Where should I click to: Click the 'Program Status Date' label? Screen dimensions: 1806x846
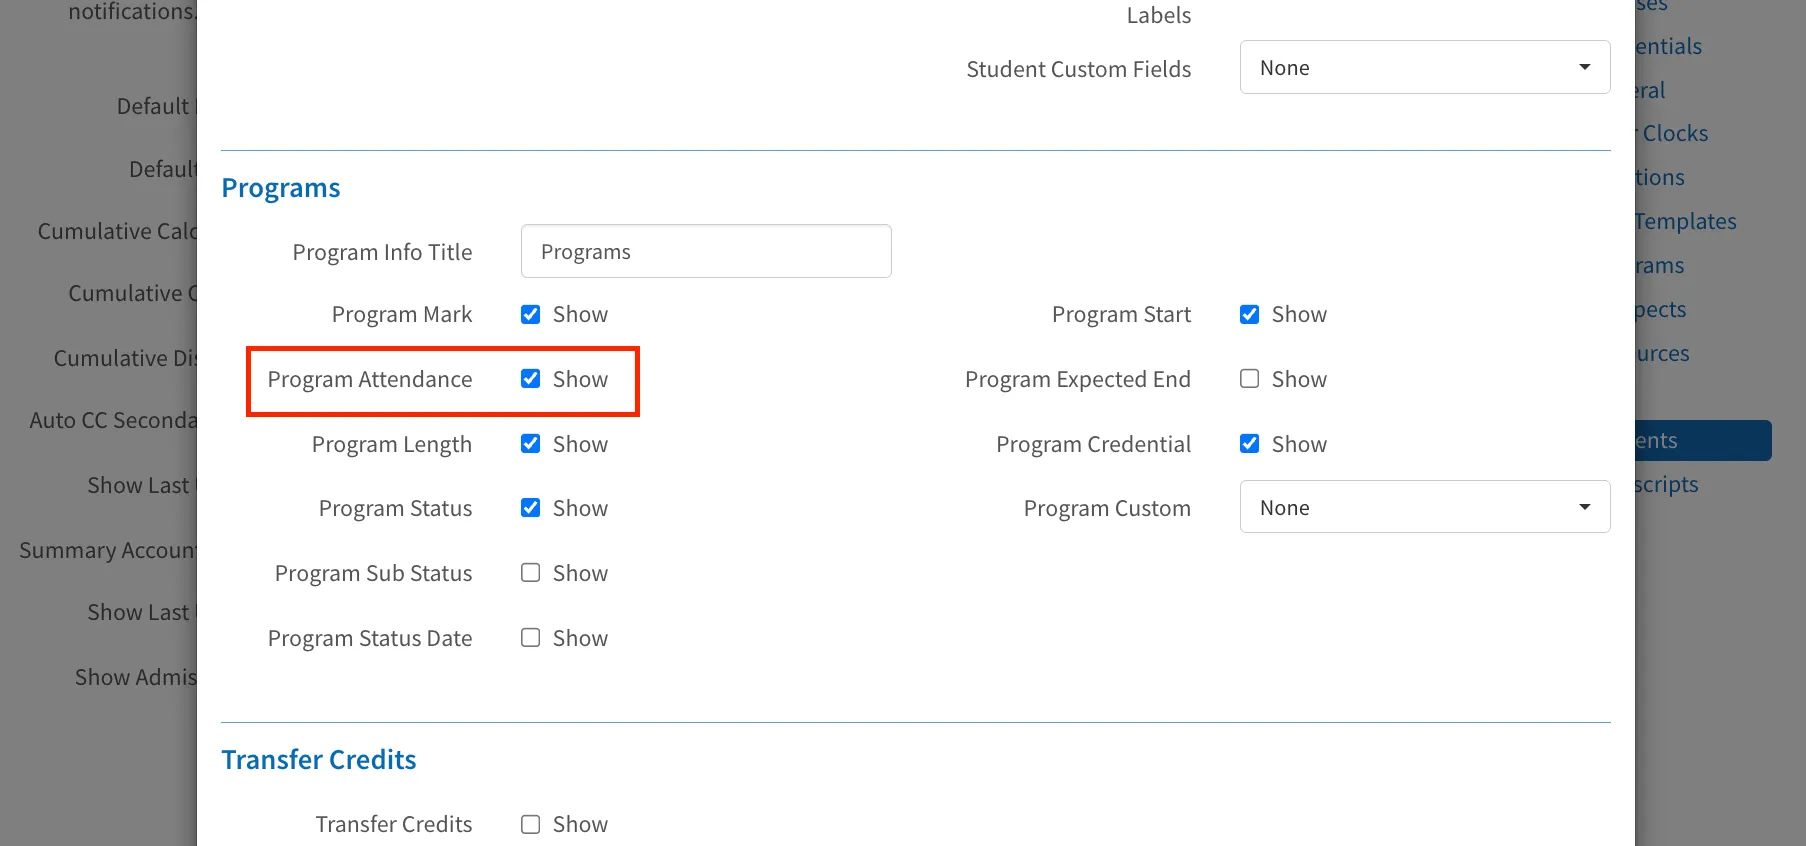coord(370,638)
